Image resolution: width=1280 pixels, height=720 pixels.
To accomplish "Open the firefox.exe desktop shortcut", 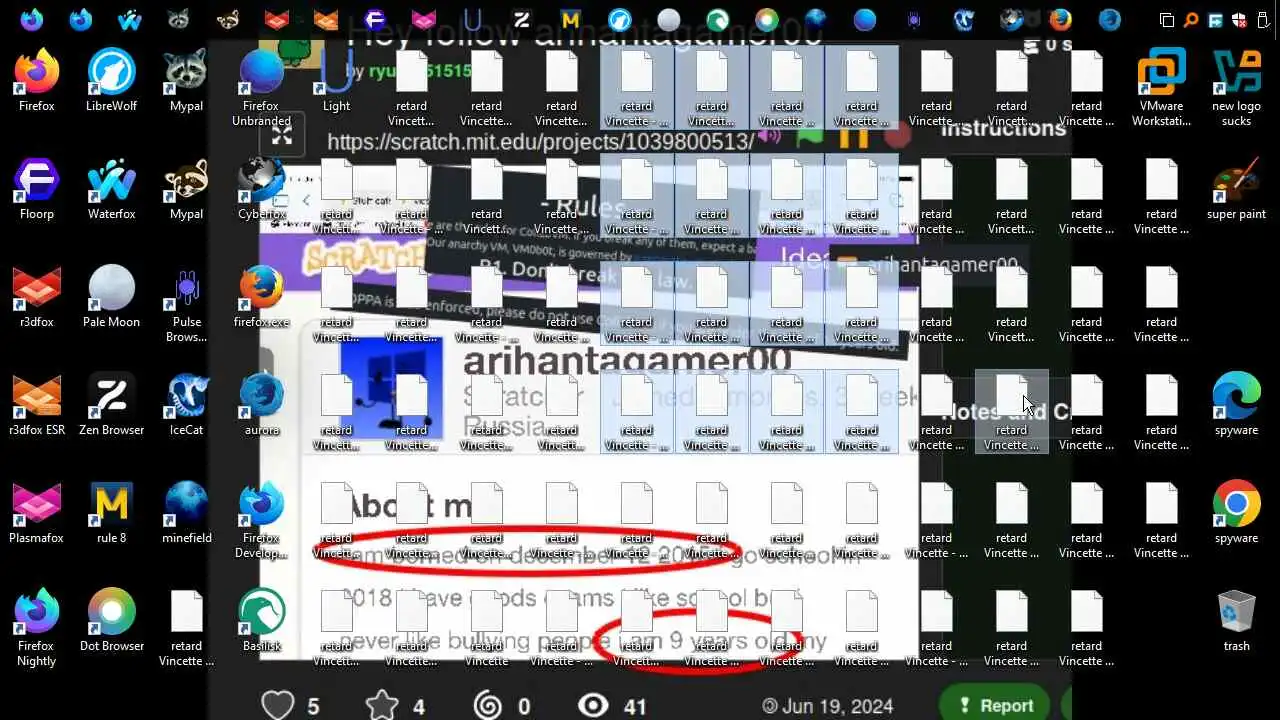I will [x=261, y=296].
